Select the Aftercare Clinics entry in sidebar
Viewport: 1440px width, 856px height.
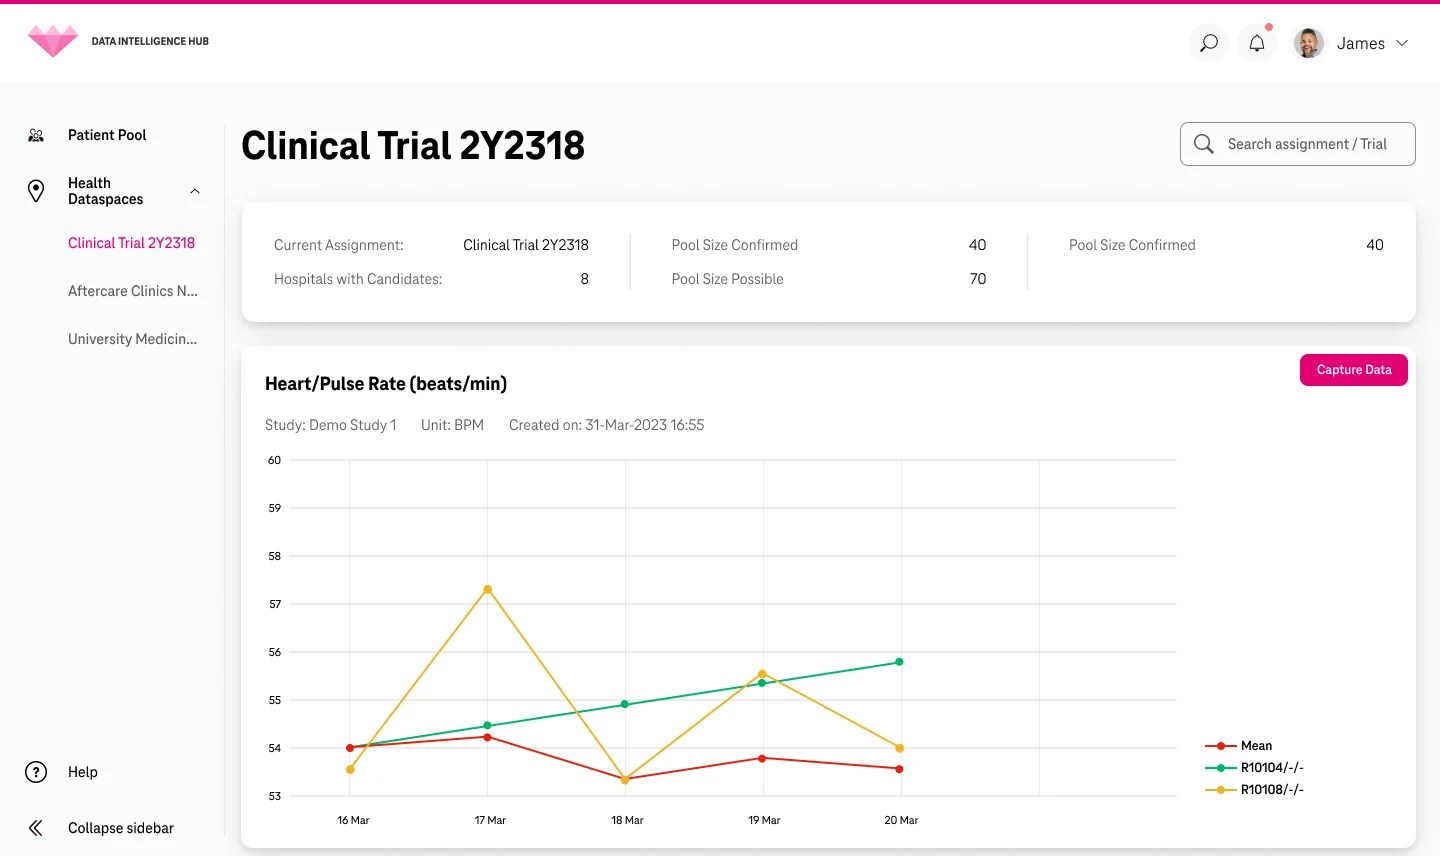tap(133, 290)
